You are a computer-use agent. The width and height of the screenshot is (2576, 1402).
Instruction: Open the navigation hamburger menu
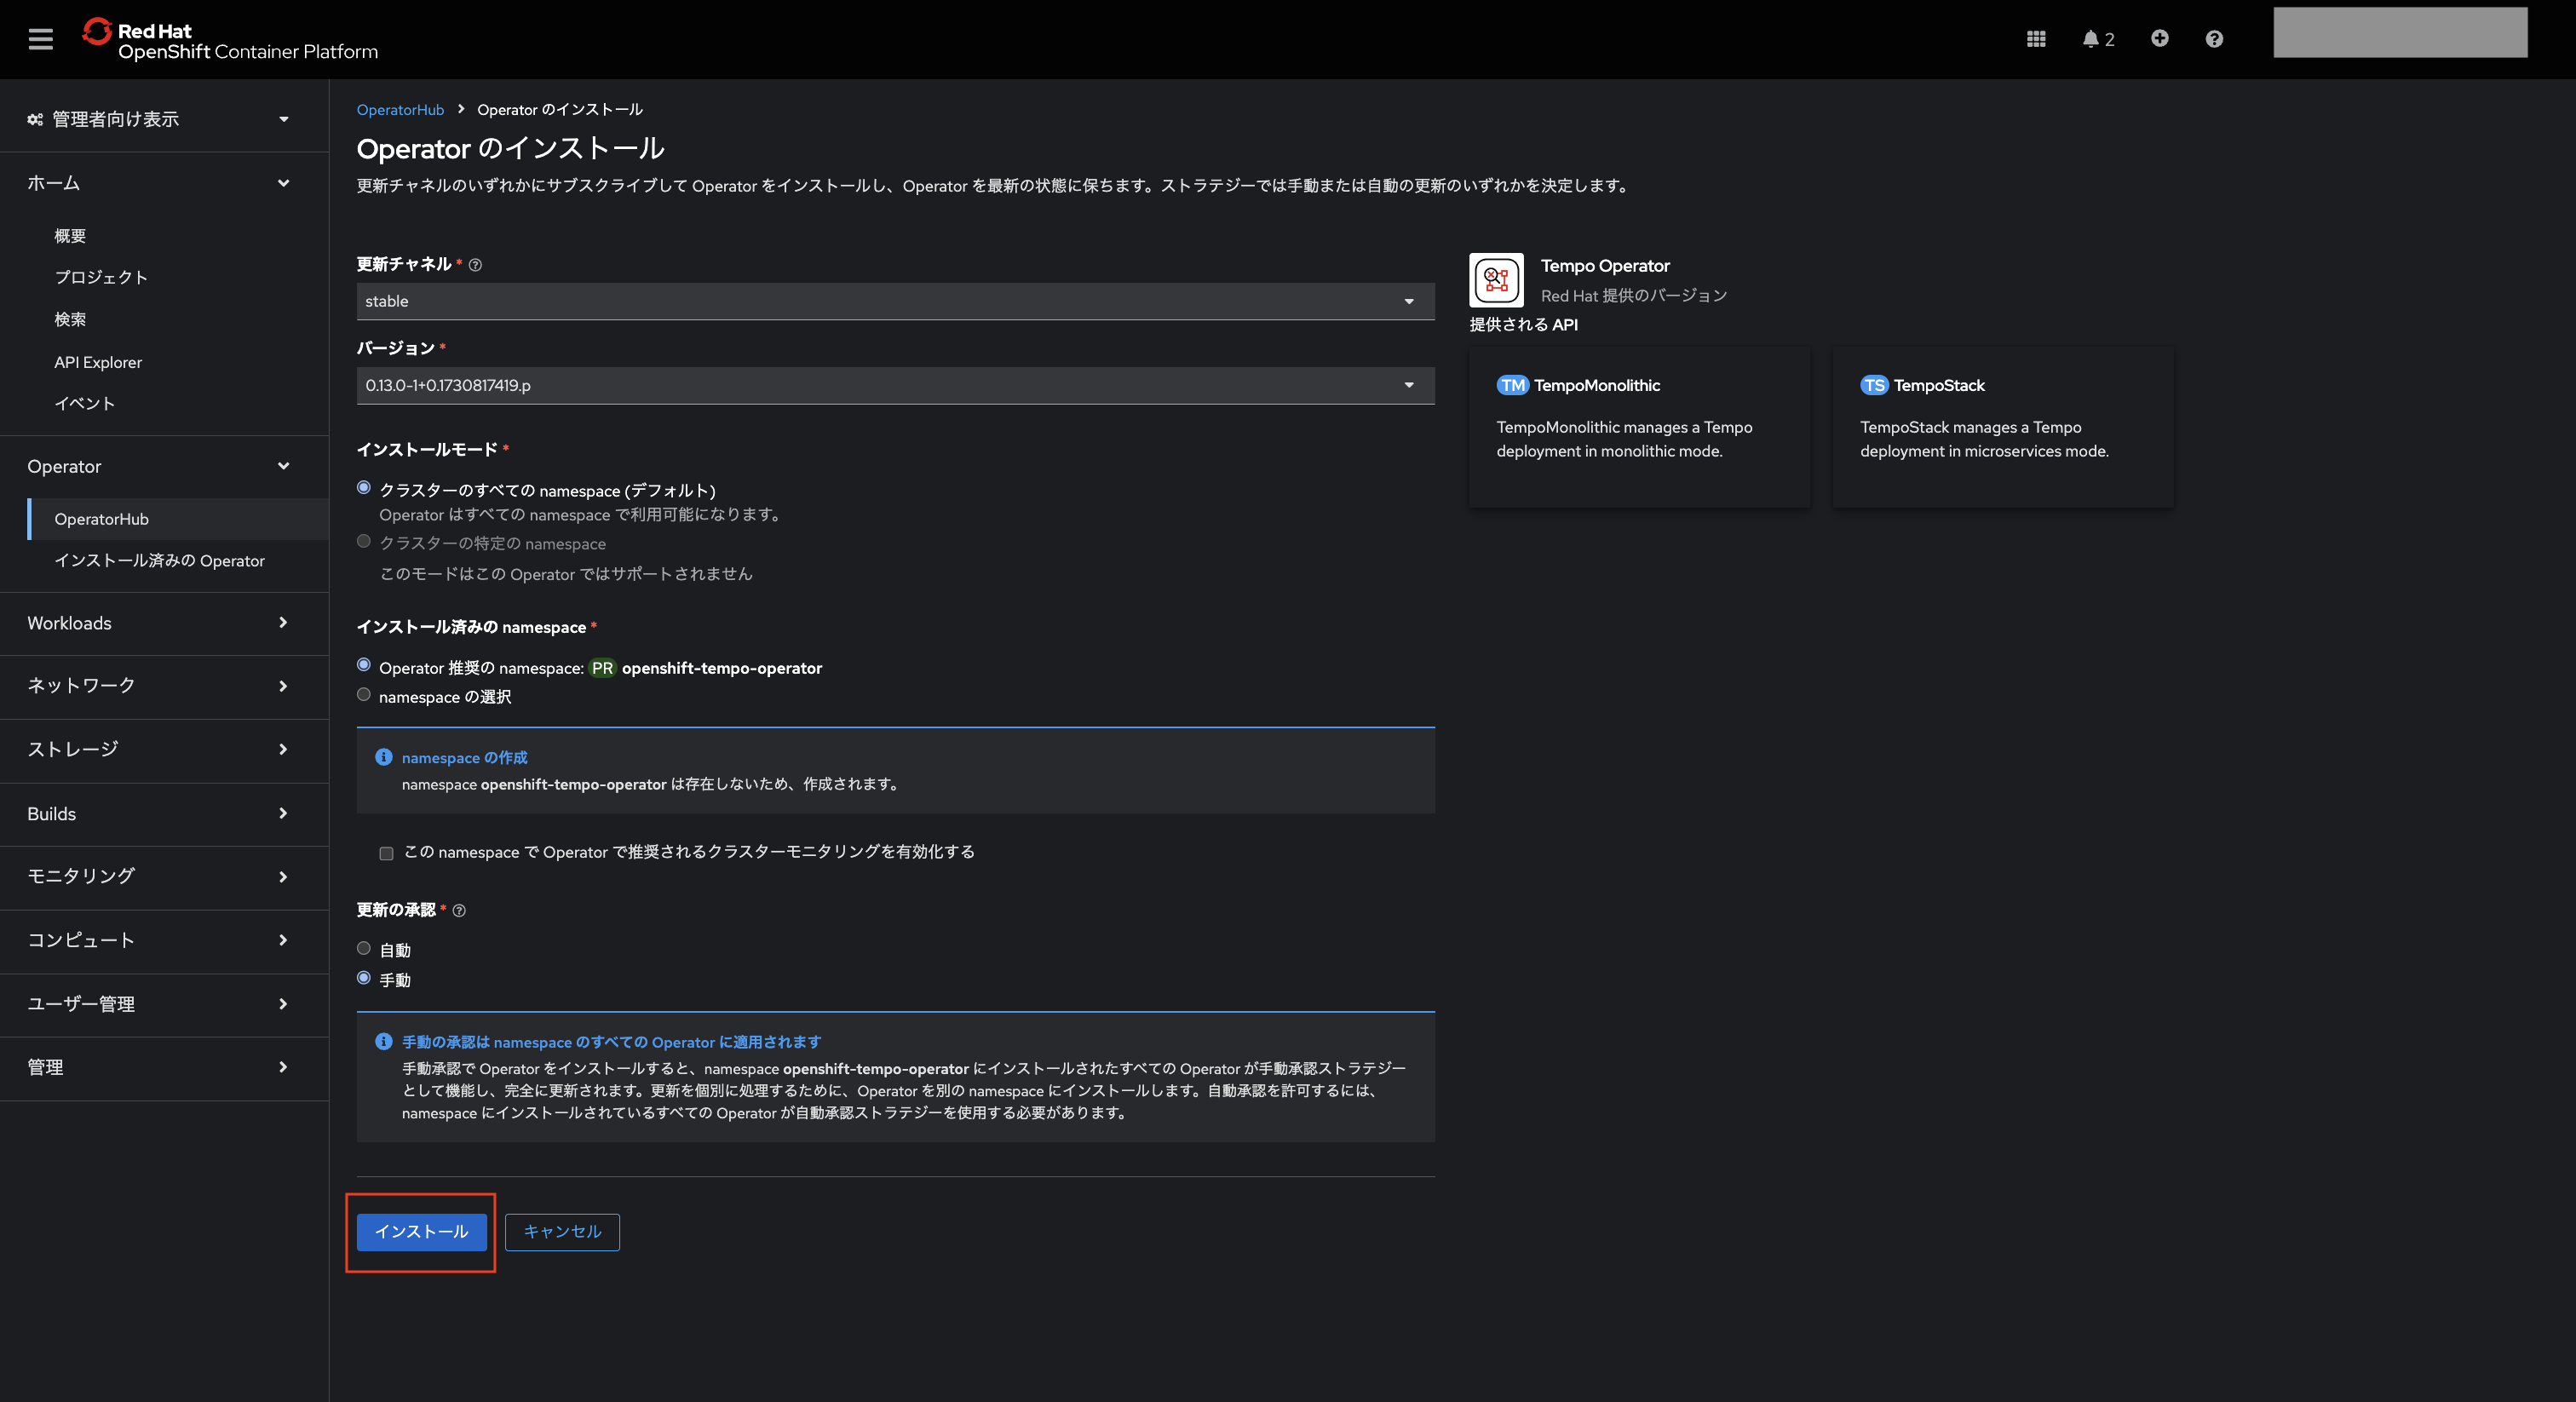click(40, 39)
